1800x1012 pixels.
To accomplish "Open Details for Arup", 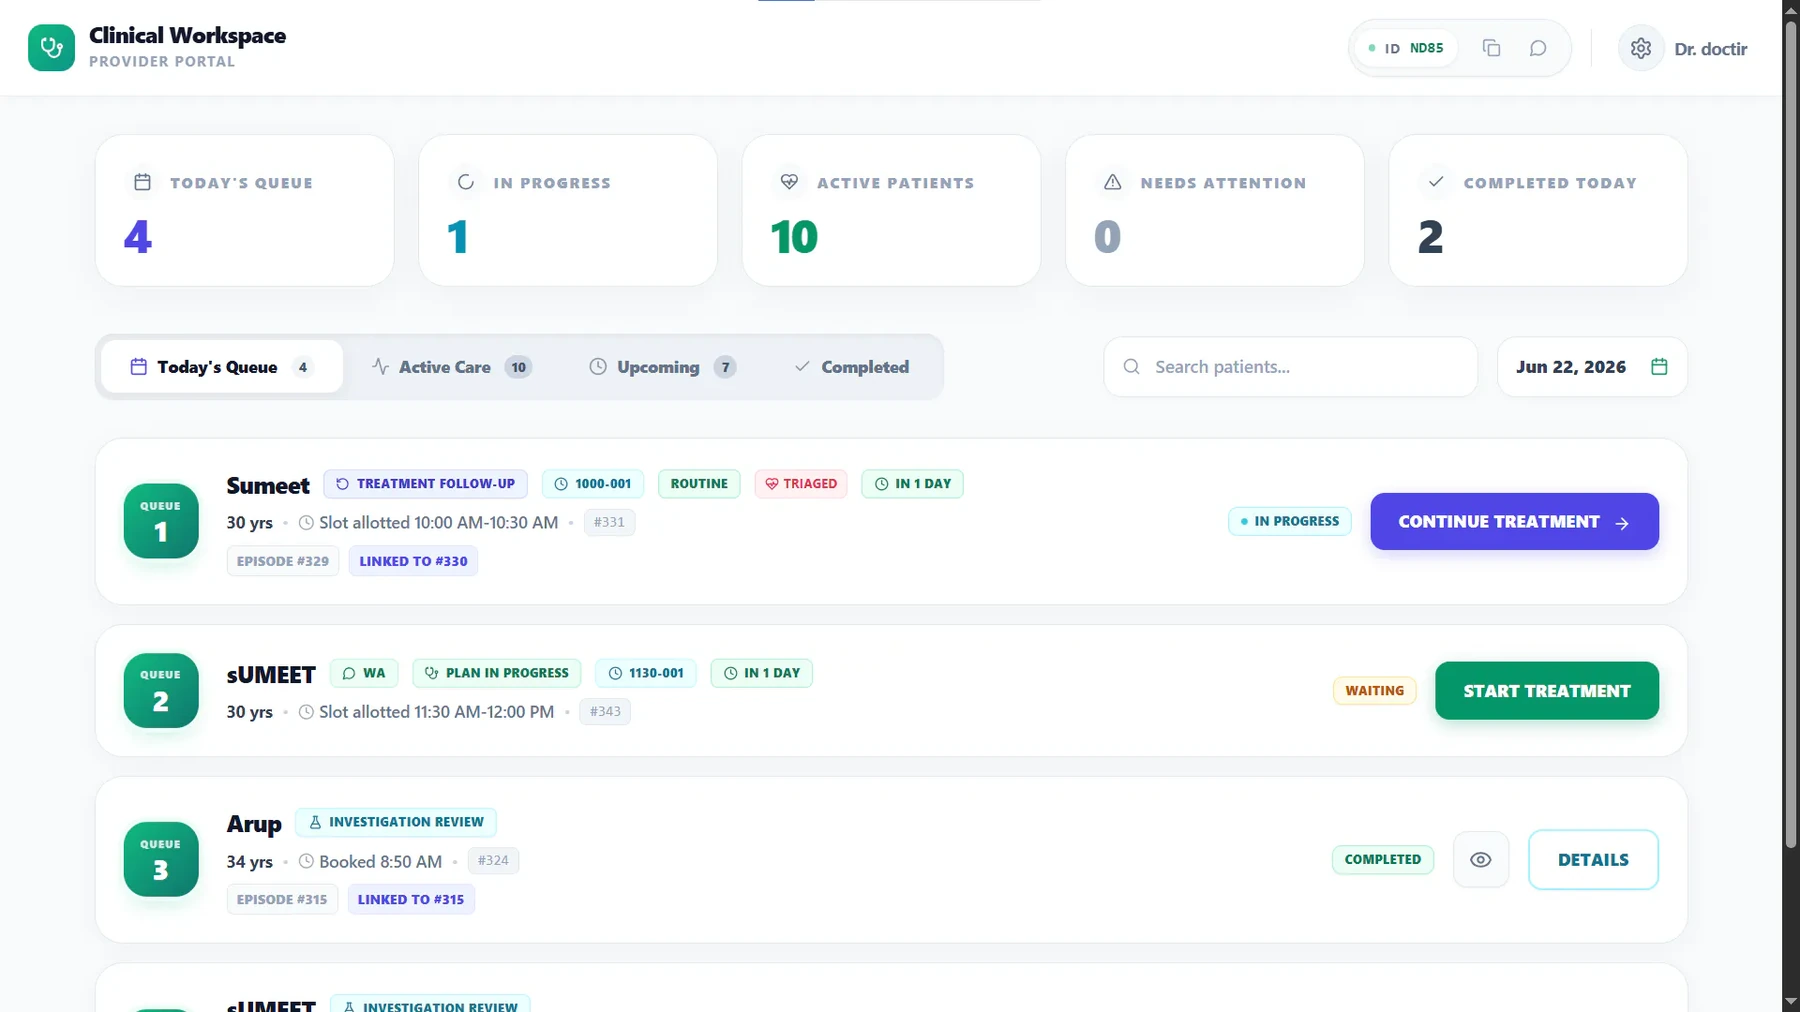I will point(1593,860).
